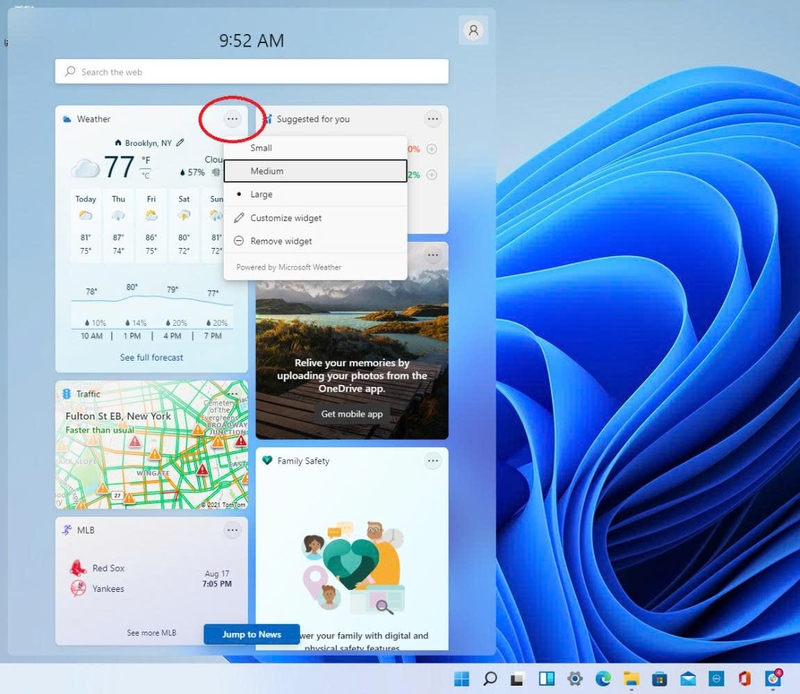
Task: Click the magnifier icon in search bar
Action: (69, 72)
